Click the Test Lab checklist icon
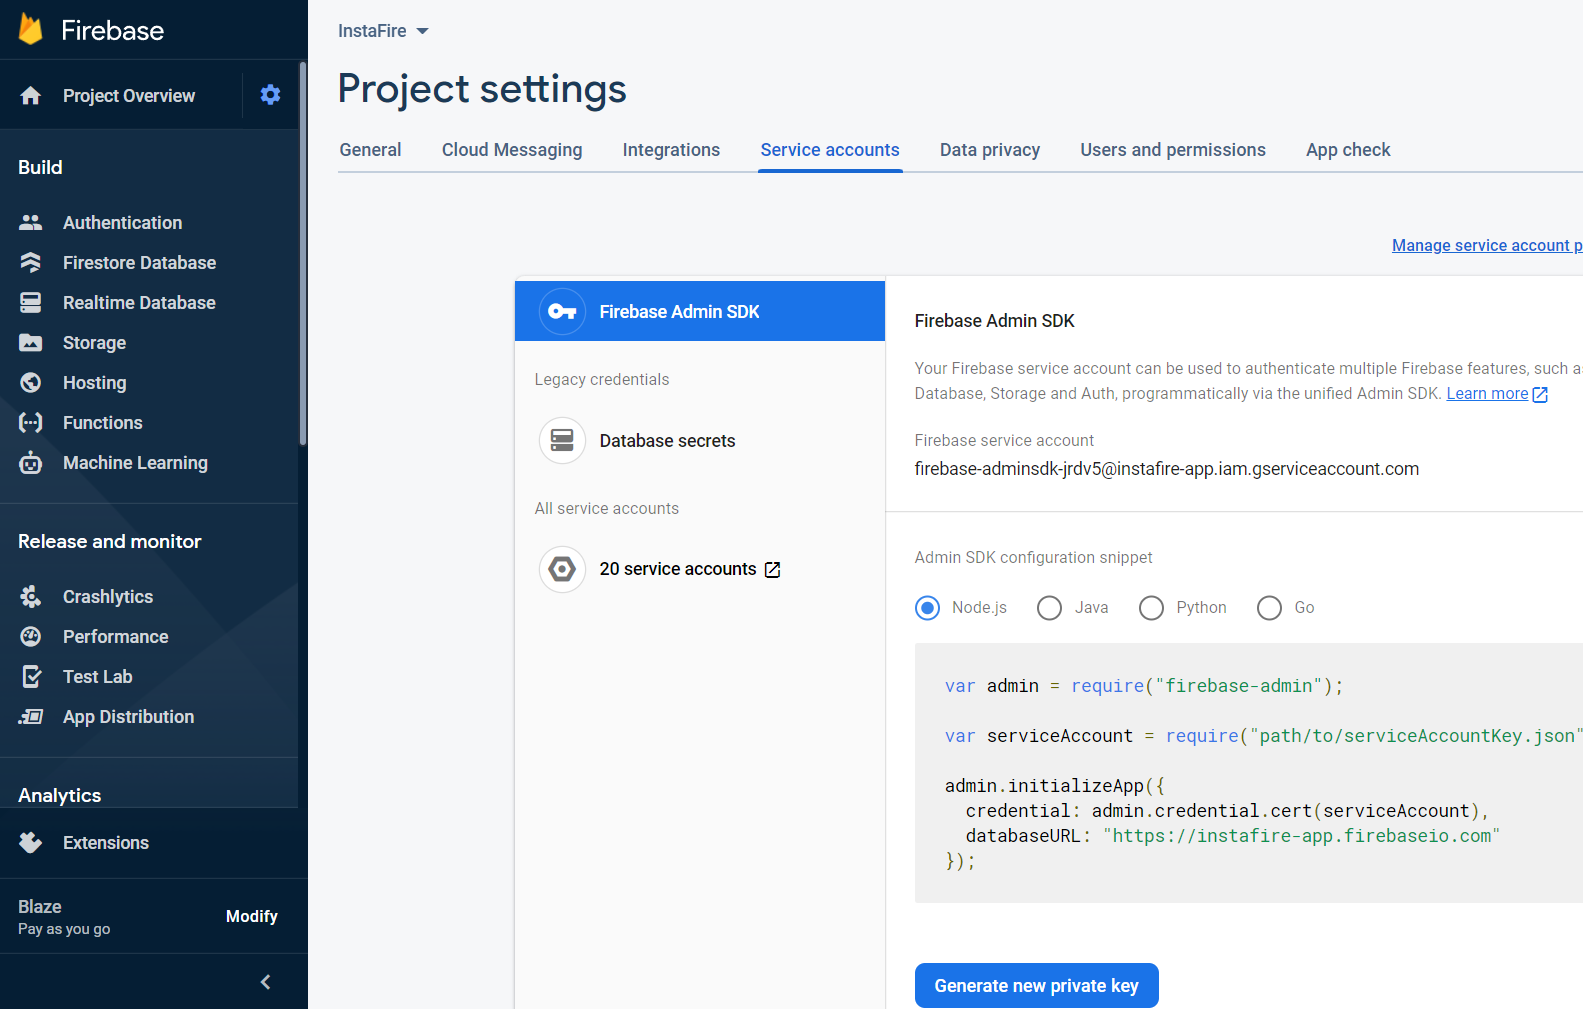Viewport: 1583px width, 1009px height. click(x=31, y=677)
